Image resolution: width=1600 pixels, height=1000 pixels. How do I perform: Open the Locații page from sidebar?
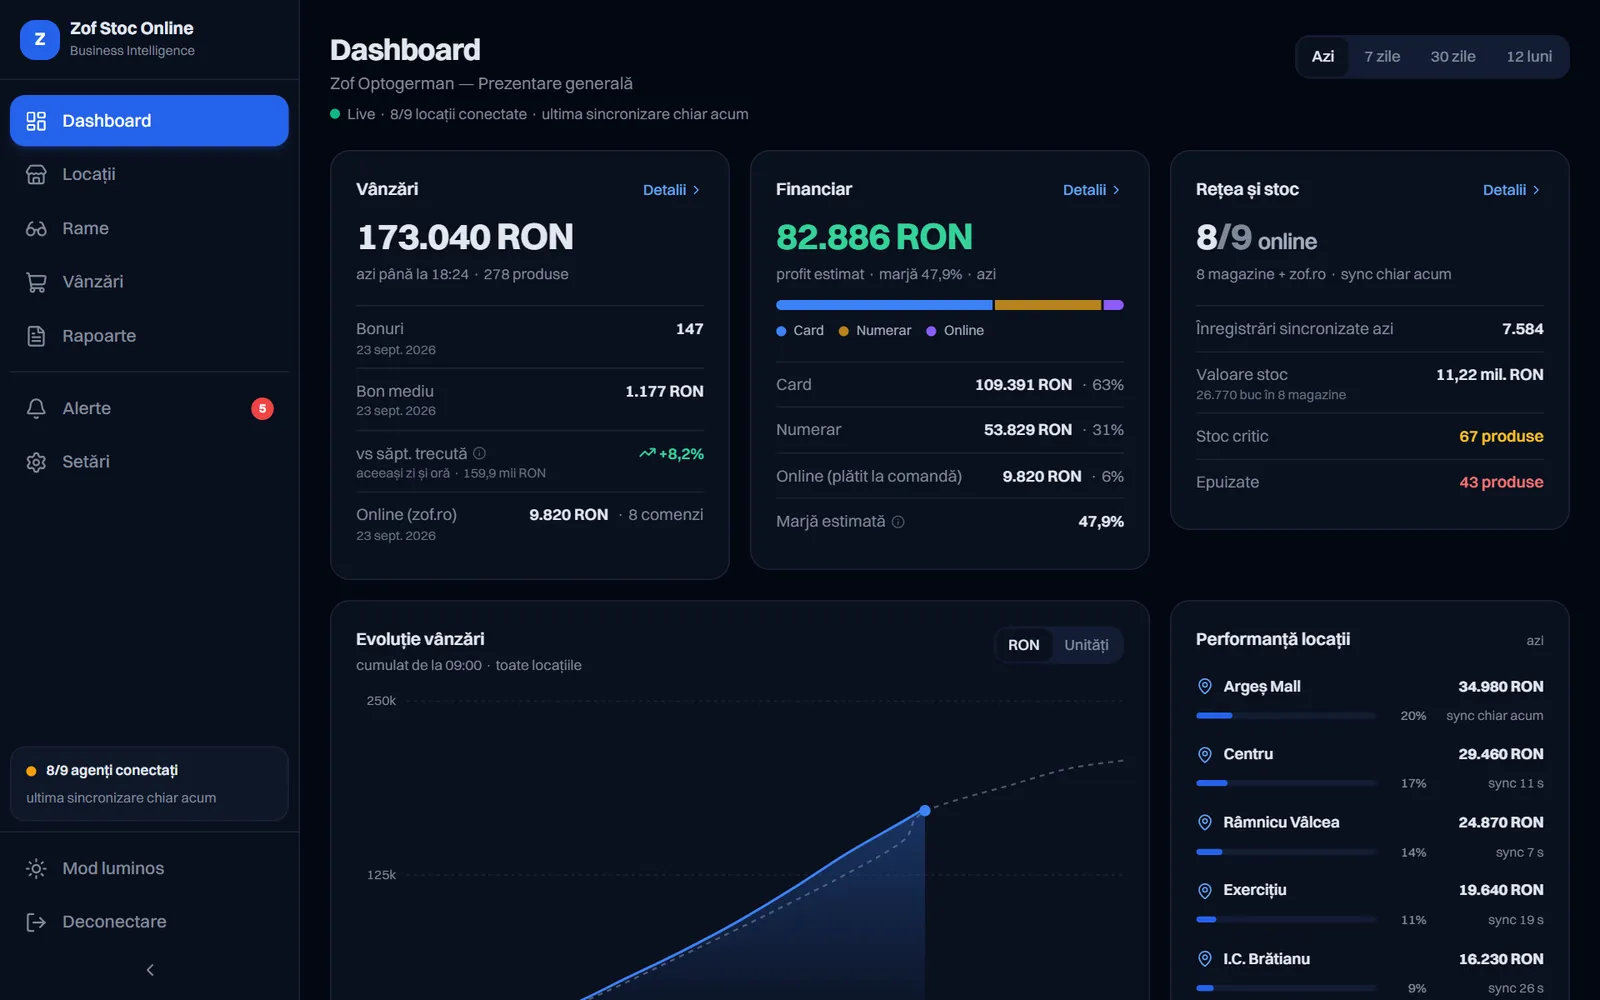pyautogui.click(x=150, y=174)
